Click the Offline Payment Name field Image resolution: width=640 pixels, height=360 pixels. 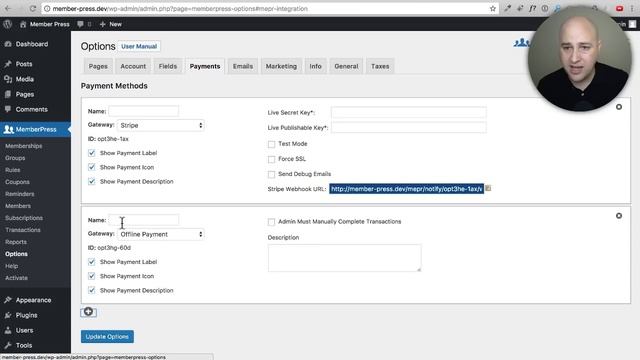pyautogui.click(x=143, y=220)
